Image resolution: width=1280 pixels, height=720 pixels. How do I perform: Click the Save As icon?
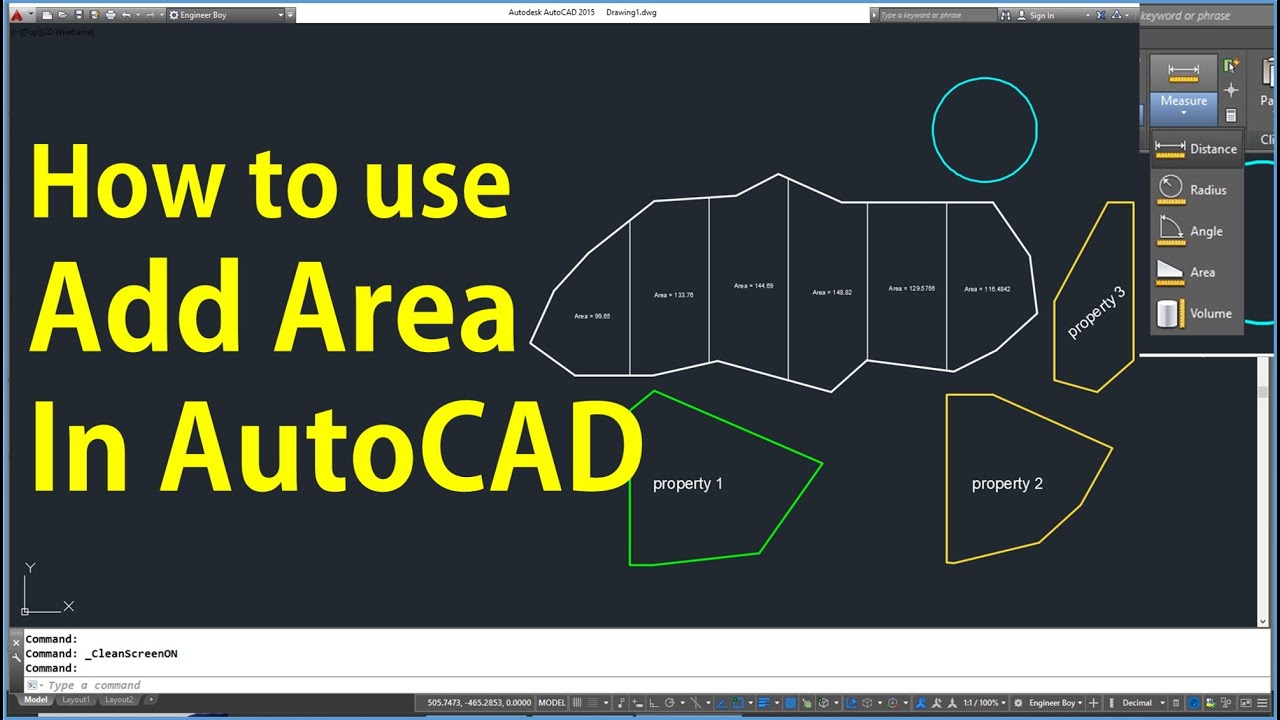[94, 15]
